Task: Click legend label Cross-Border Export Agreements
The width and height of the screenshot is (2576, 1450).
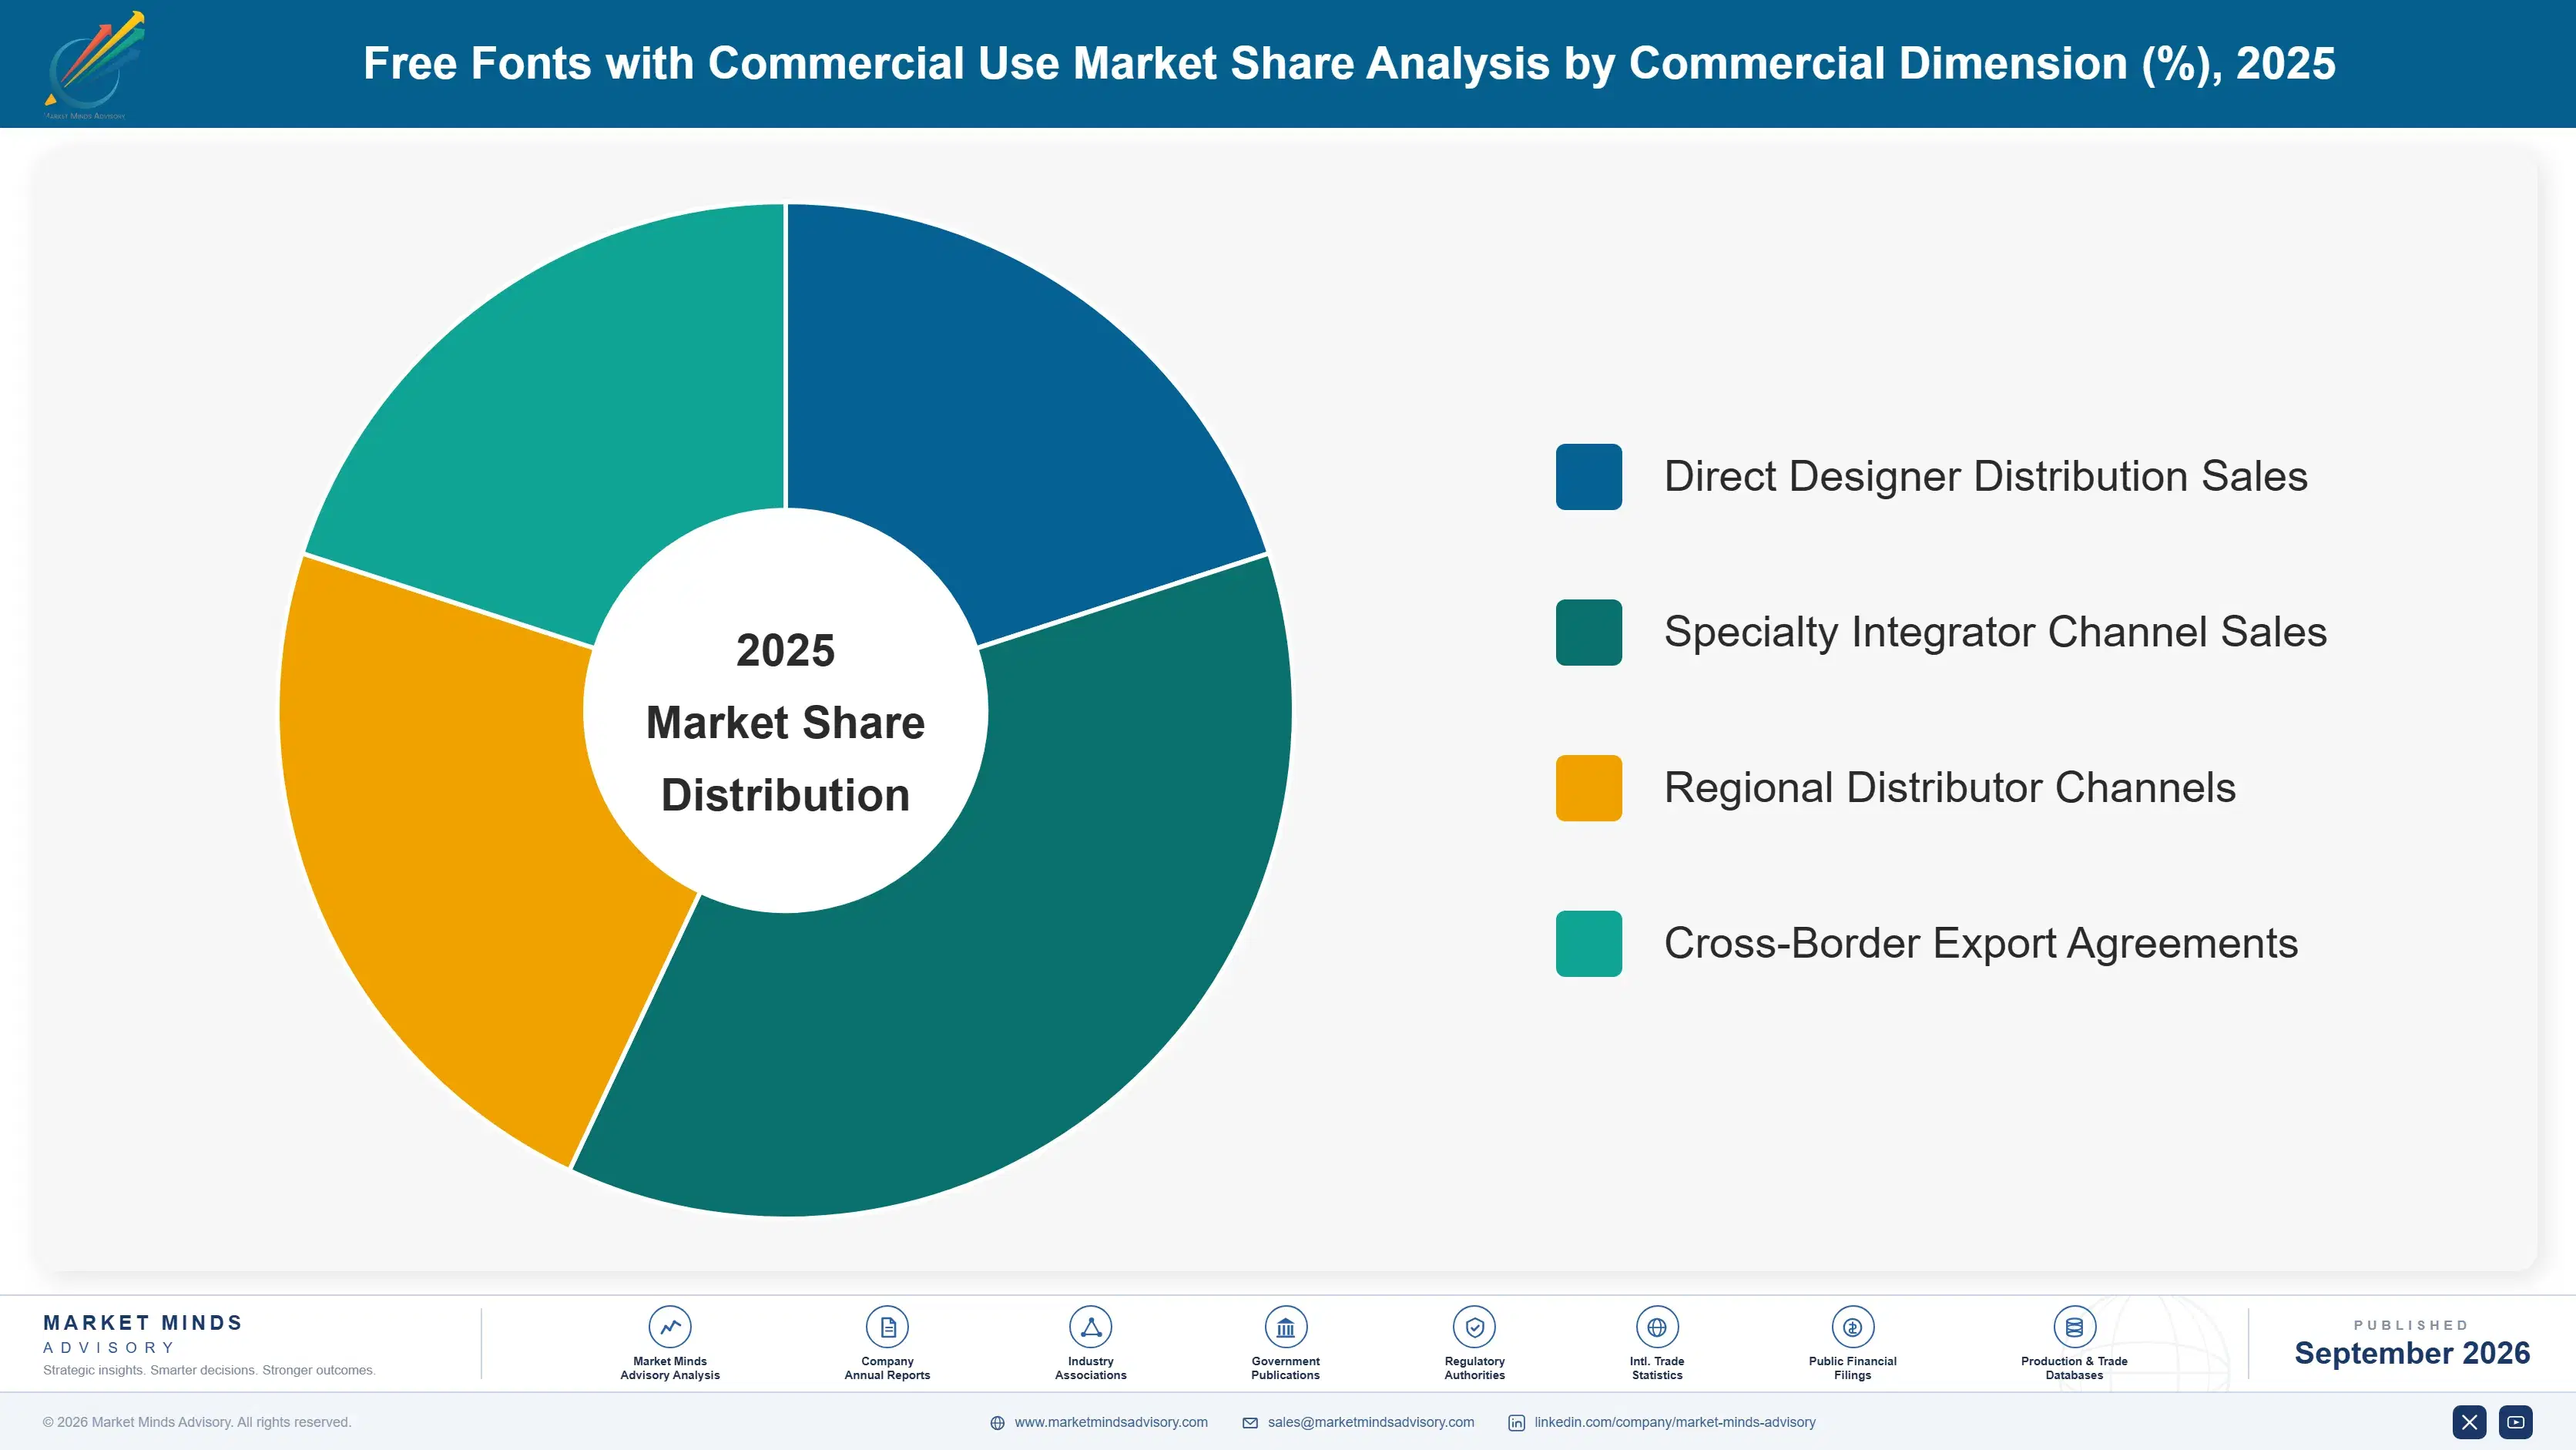Action: pyautogui.click(x=1980, y=943)
